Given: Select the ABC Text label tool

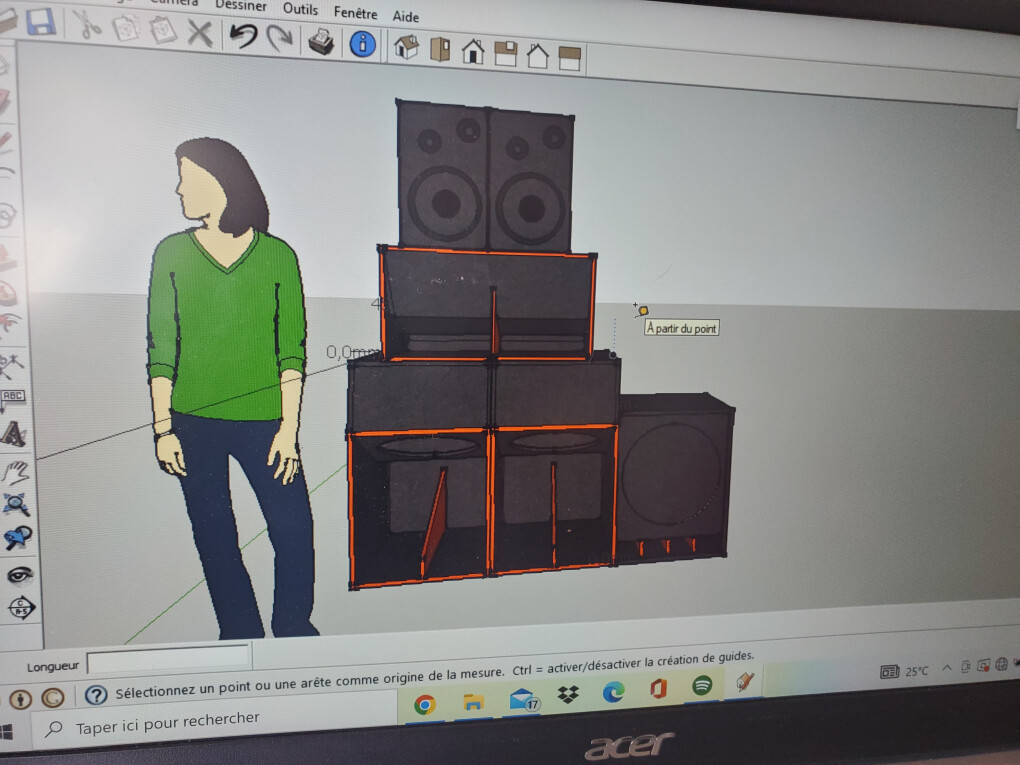Looking at the screenshot, I should coord(12,399).
